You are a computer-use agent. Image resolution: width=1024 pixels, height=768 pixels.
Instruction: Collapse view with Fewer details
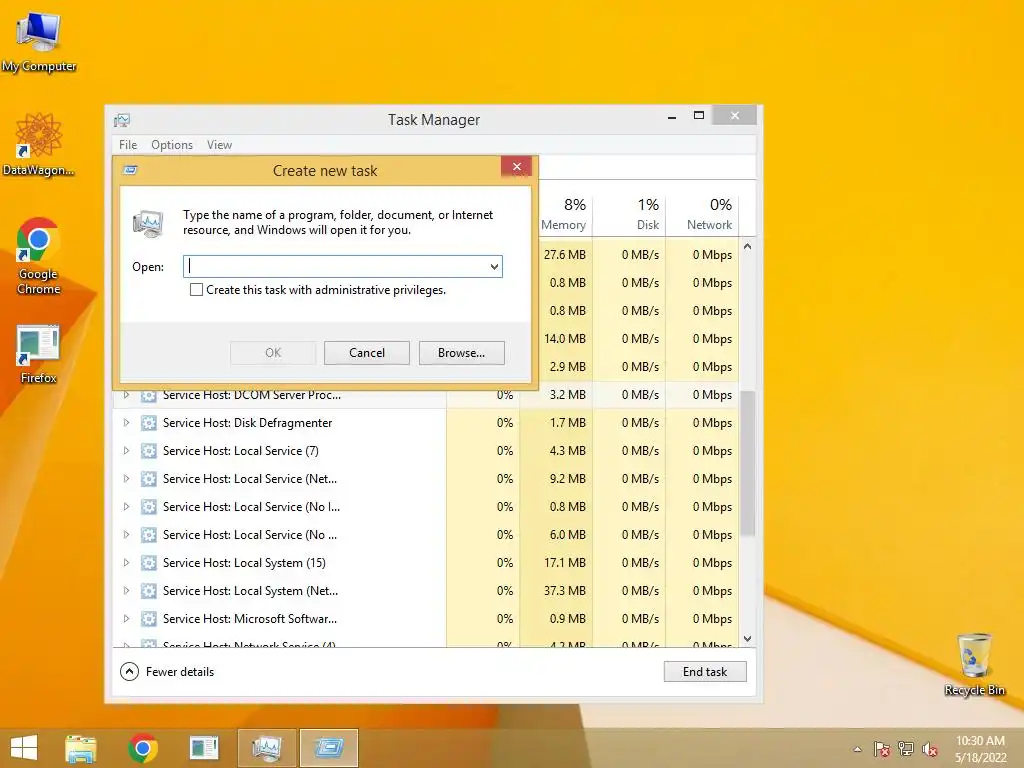tap(167, 672)
